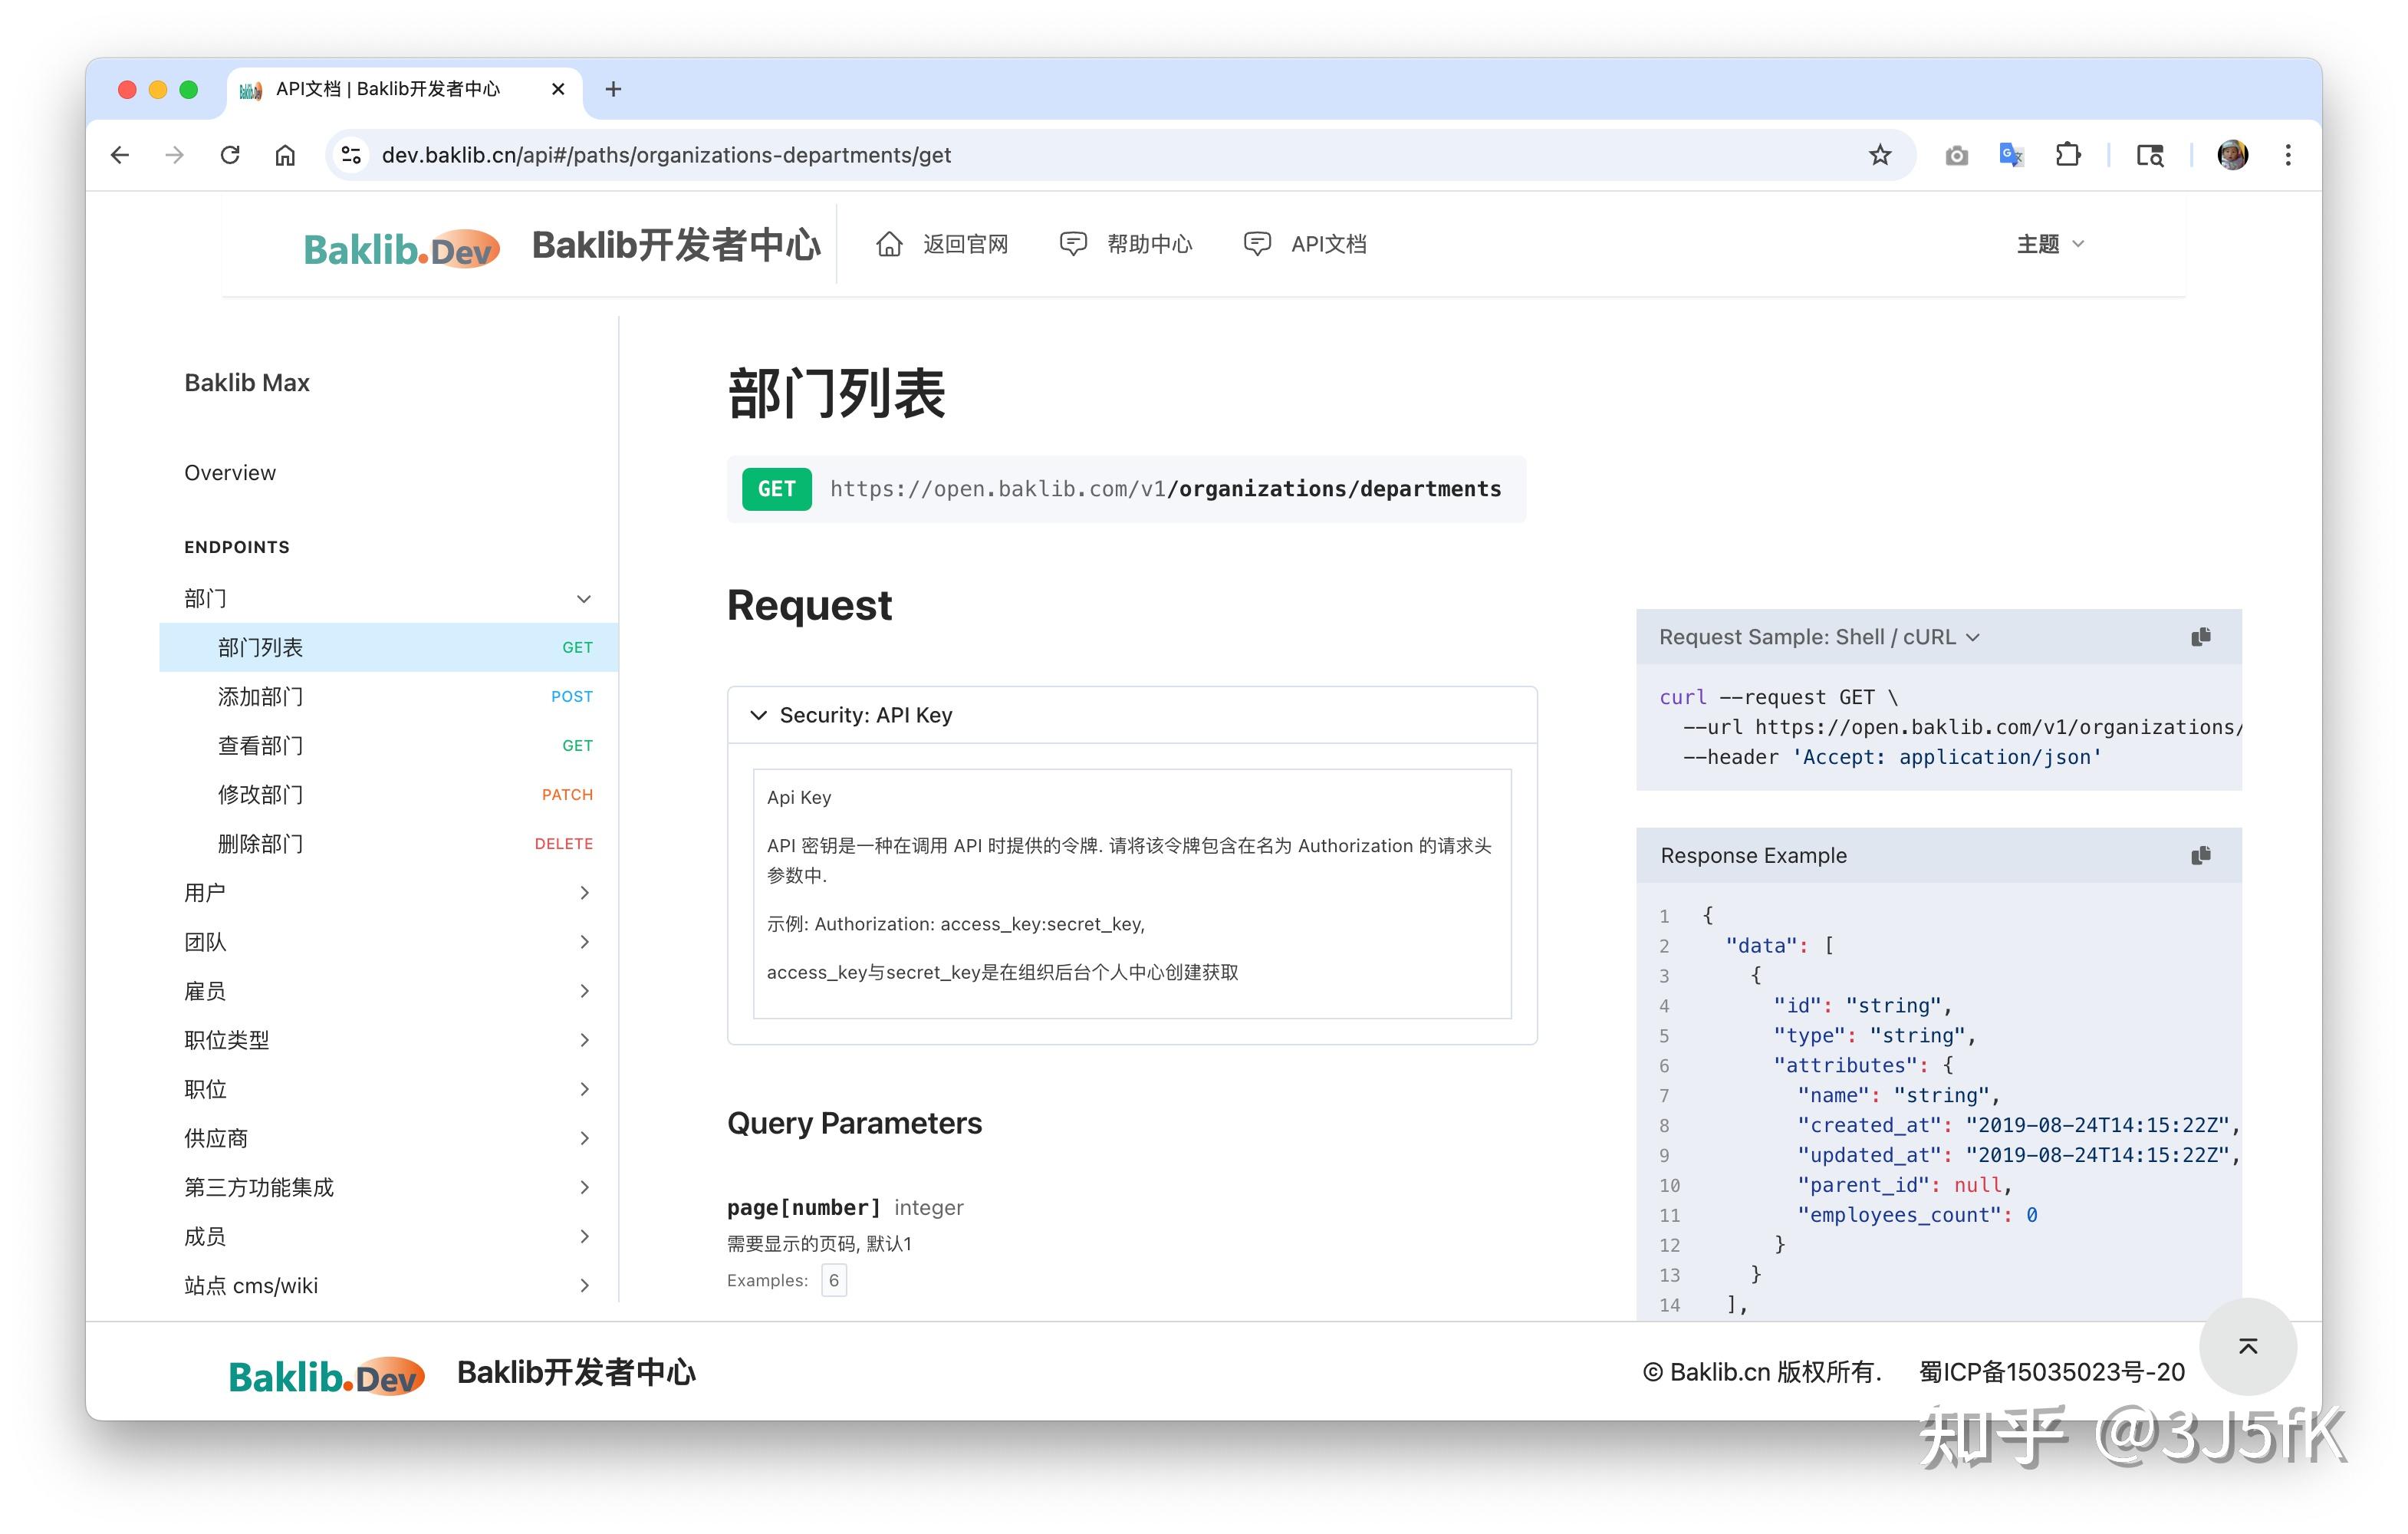Close the API文档 browser tab
Viewport: 2408px width, 1534px height.
[x=558, y=89]
